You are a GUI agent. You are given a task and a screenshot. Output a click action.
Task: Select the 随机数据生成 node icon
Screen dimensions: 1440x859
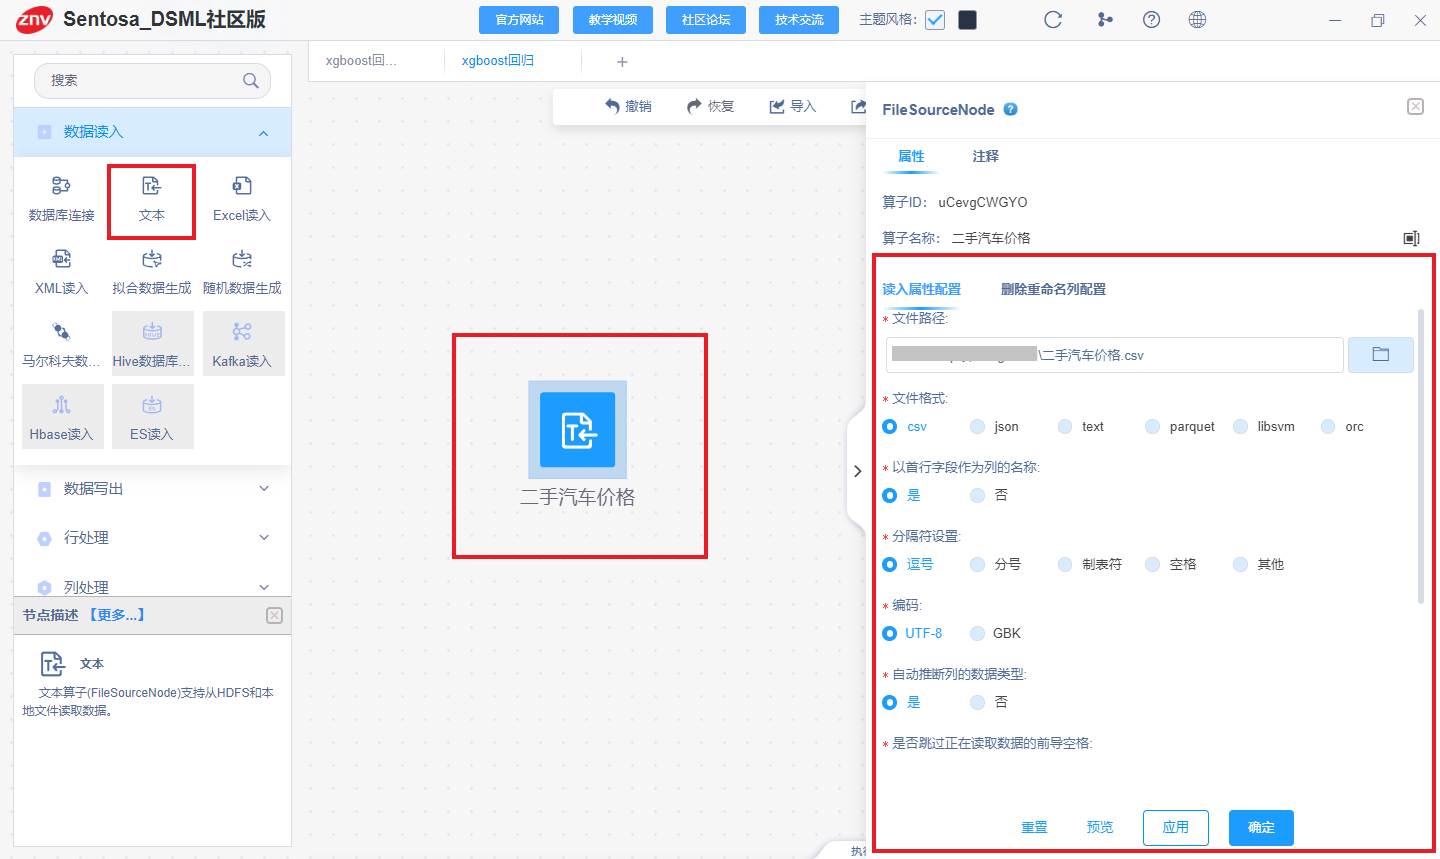pyautogui.click(x=242, y=259)
